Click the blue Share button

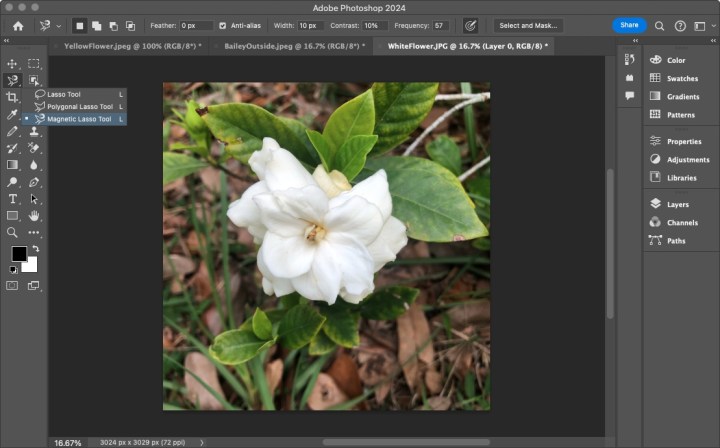[x=629, y=25]
